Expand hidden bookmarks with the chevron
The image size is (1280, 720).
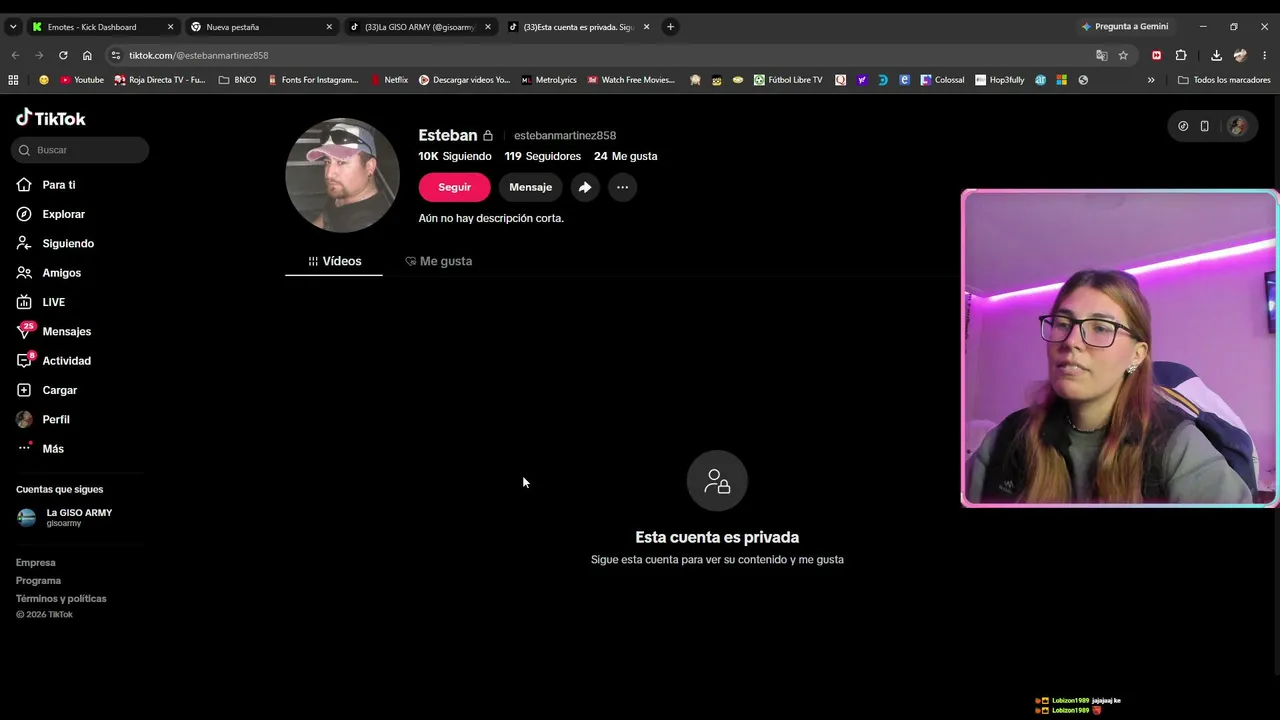pos(1151,80)
